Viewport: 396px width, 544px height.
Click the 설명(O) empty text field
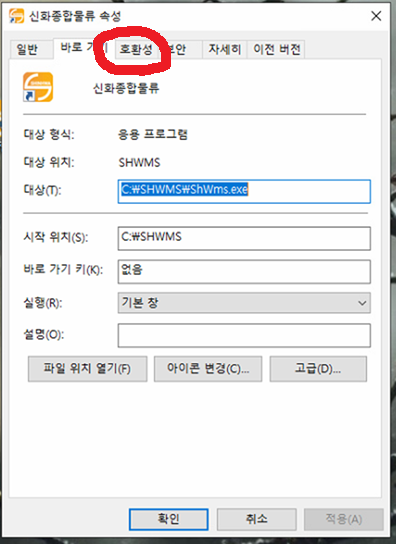(x=244, y=335)
